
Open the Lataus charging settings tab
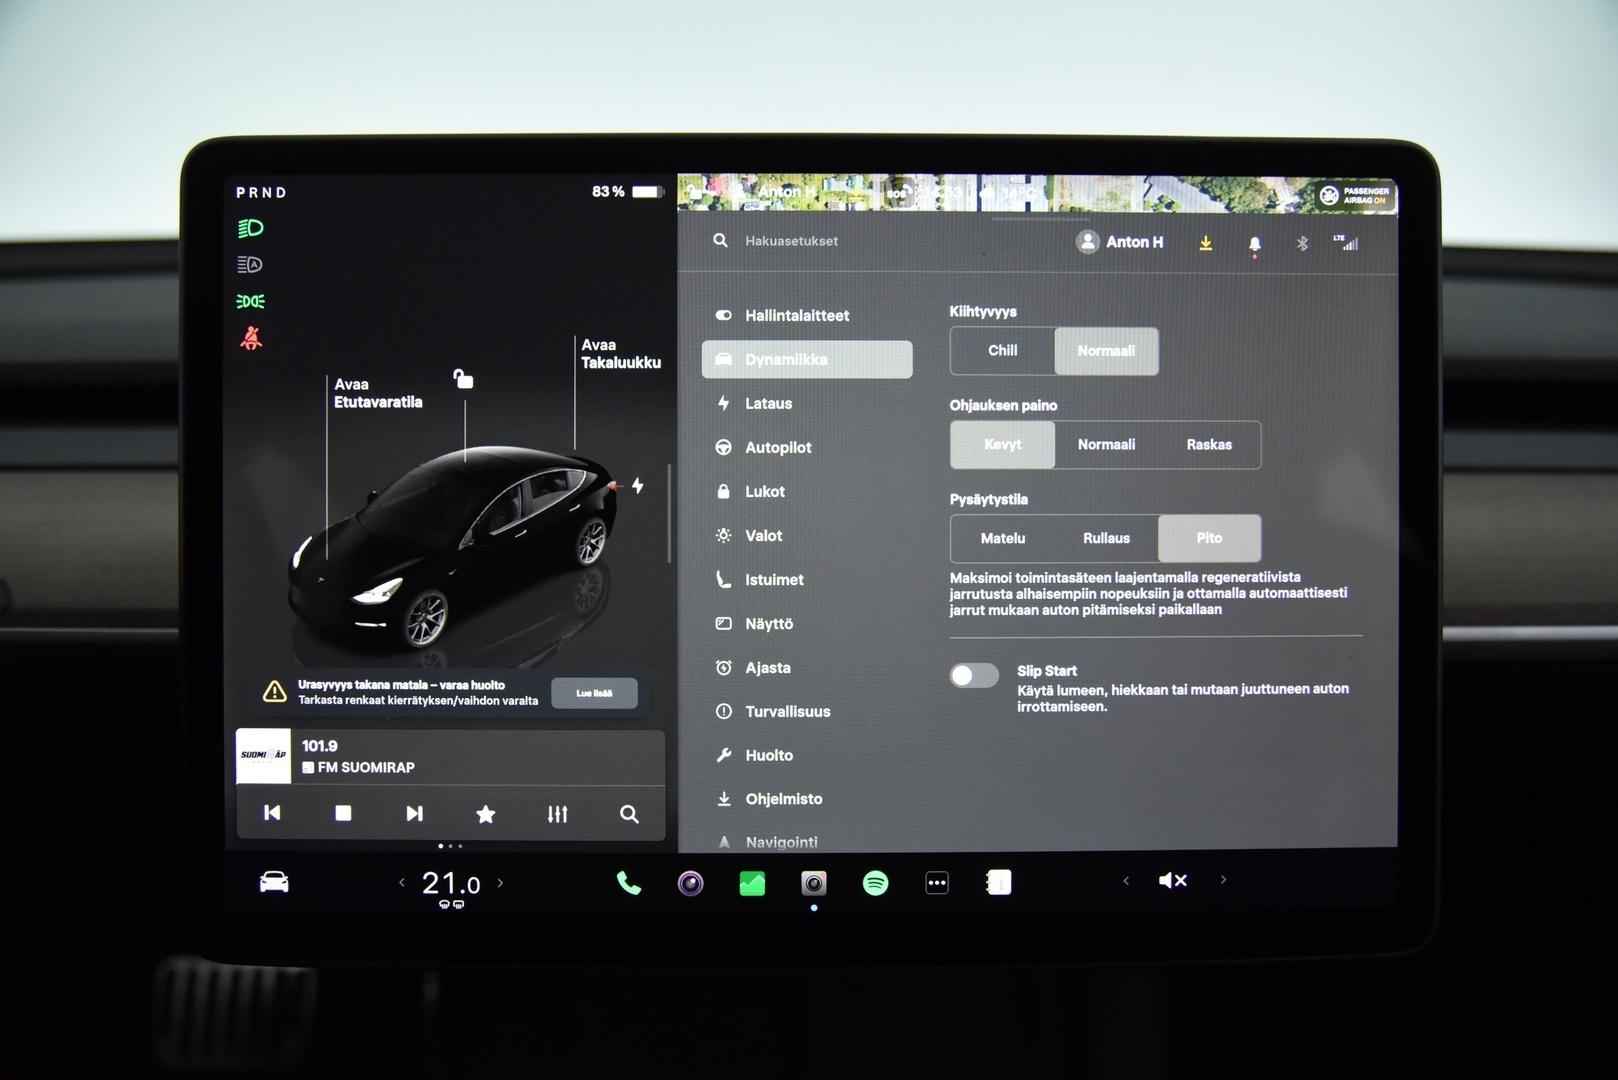tap(768, 403)
